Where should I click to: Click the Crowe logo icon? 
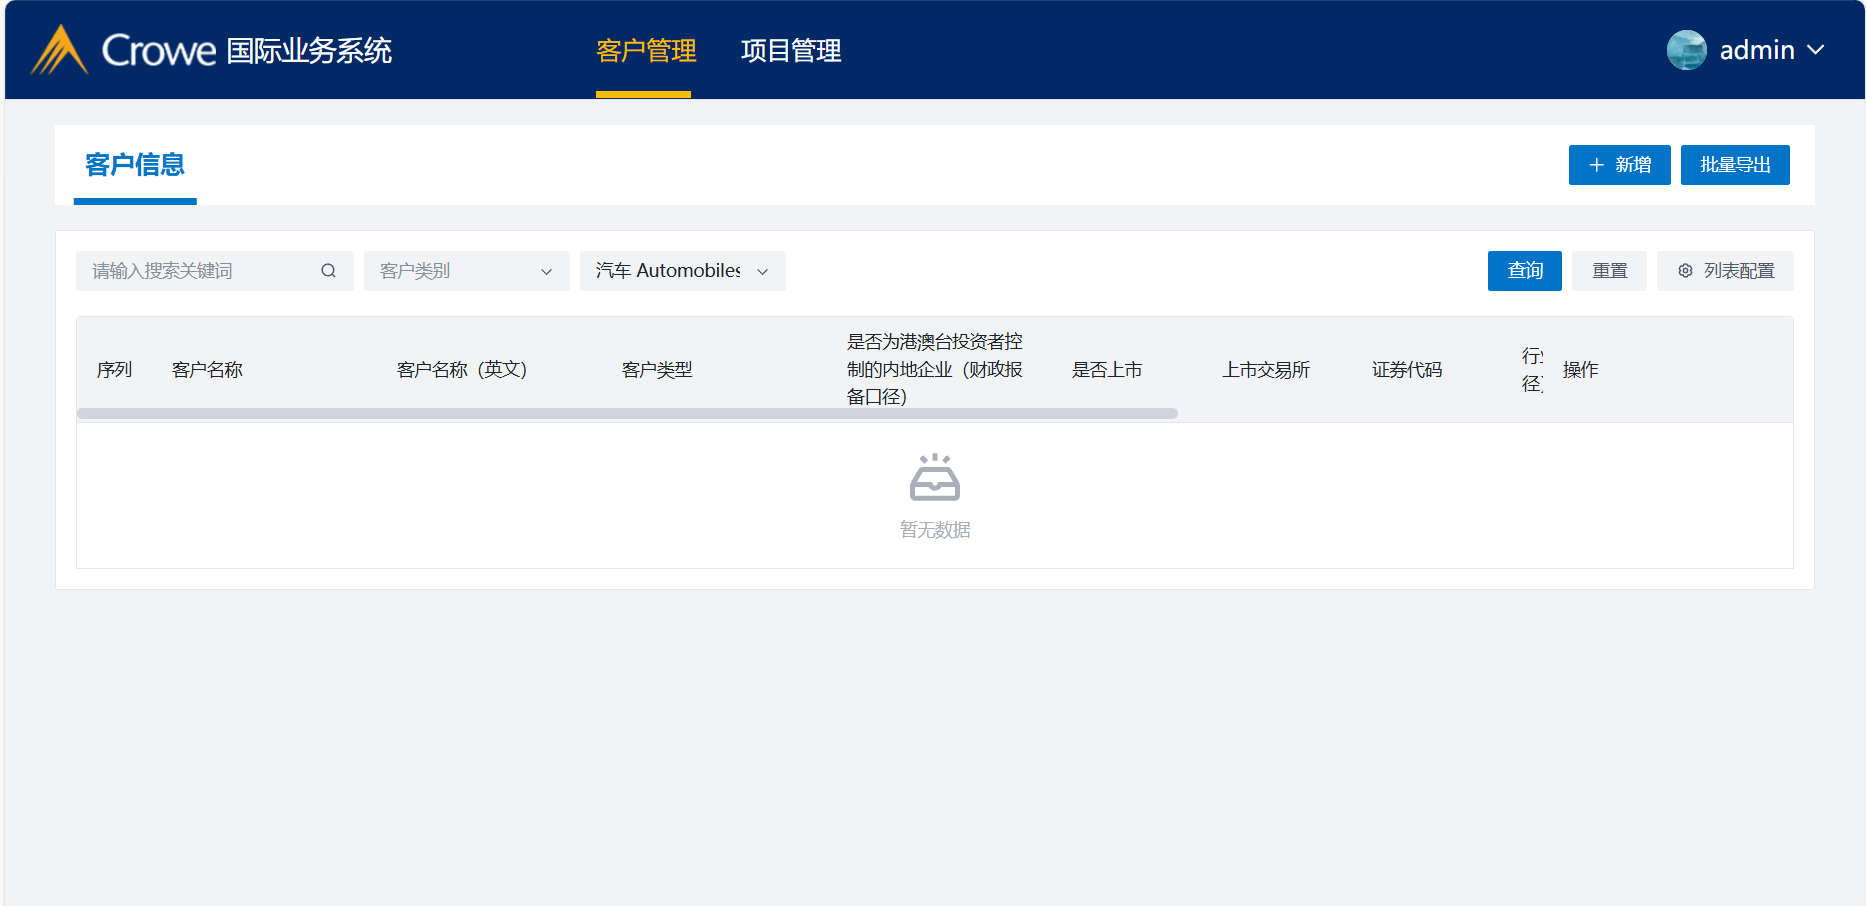click(60, 50)
